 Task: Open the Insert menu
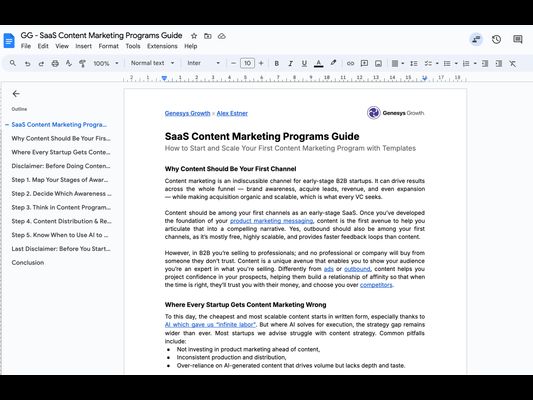click(84, 46)
